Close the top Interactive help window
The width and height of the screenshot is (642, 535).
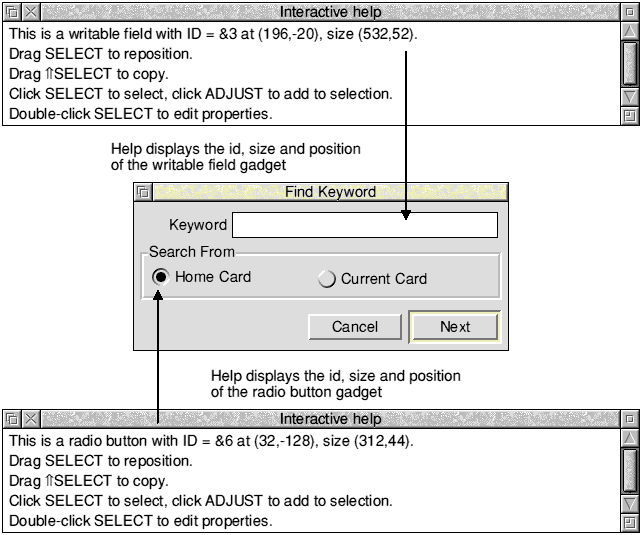point(31,12)
